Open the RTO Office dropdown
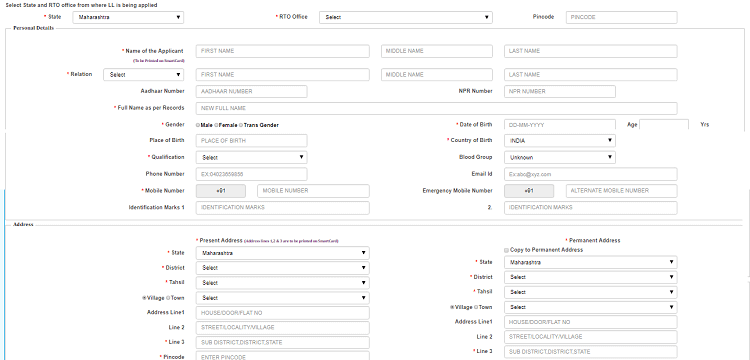The width and height of the screenshot is (750, 360). pos(406,17)
